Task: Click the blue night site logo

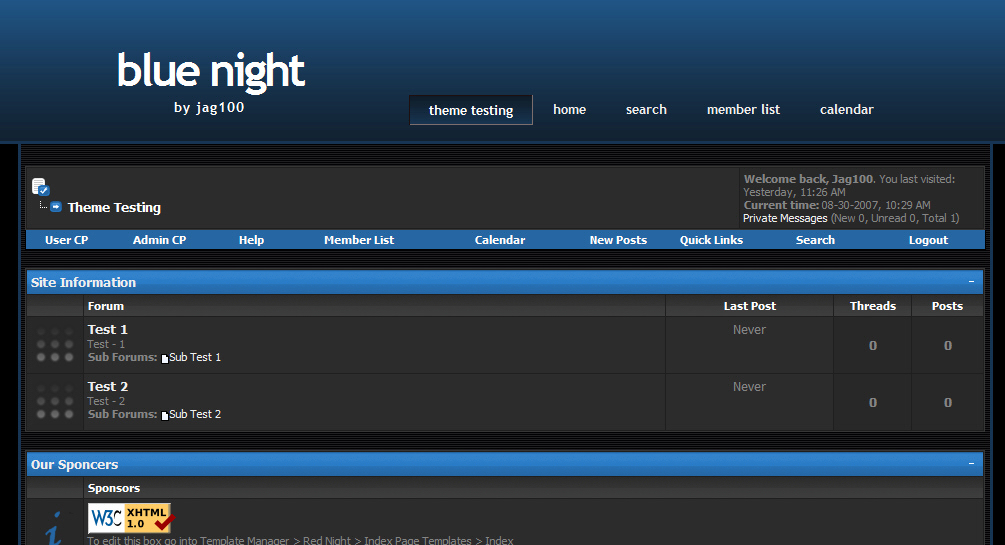Action: [x=210, y=72]
